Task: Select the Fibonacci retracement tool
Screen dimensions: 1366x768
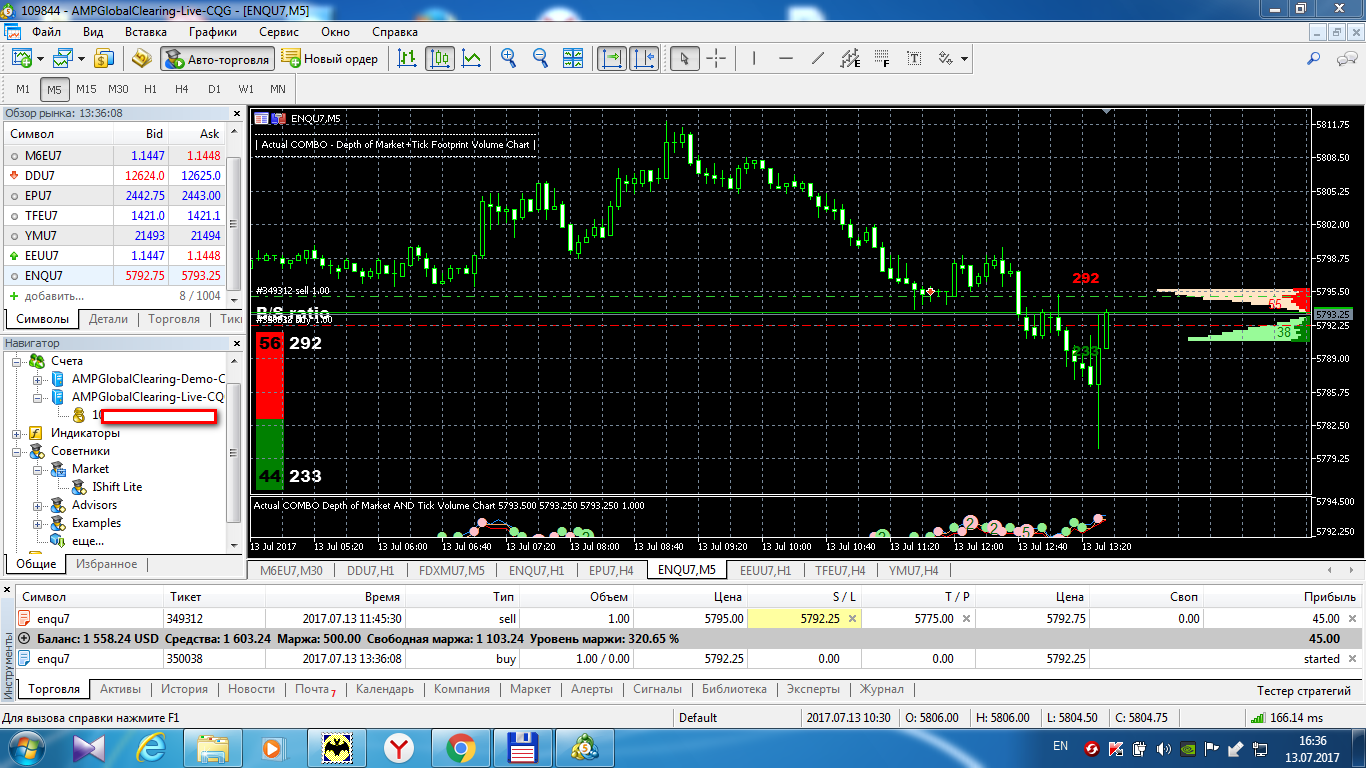Action: pos(882,59)
